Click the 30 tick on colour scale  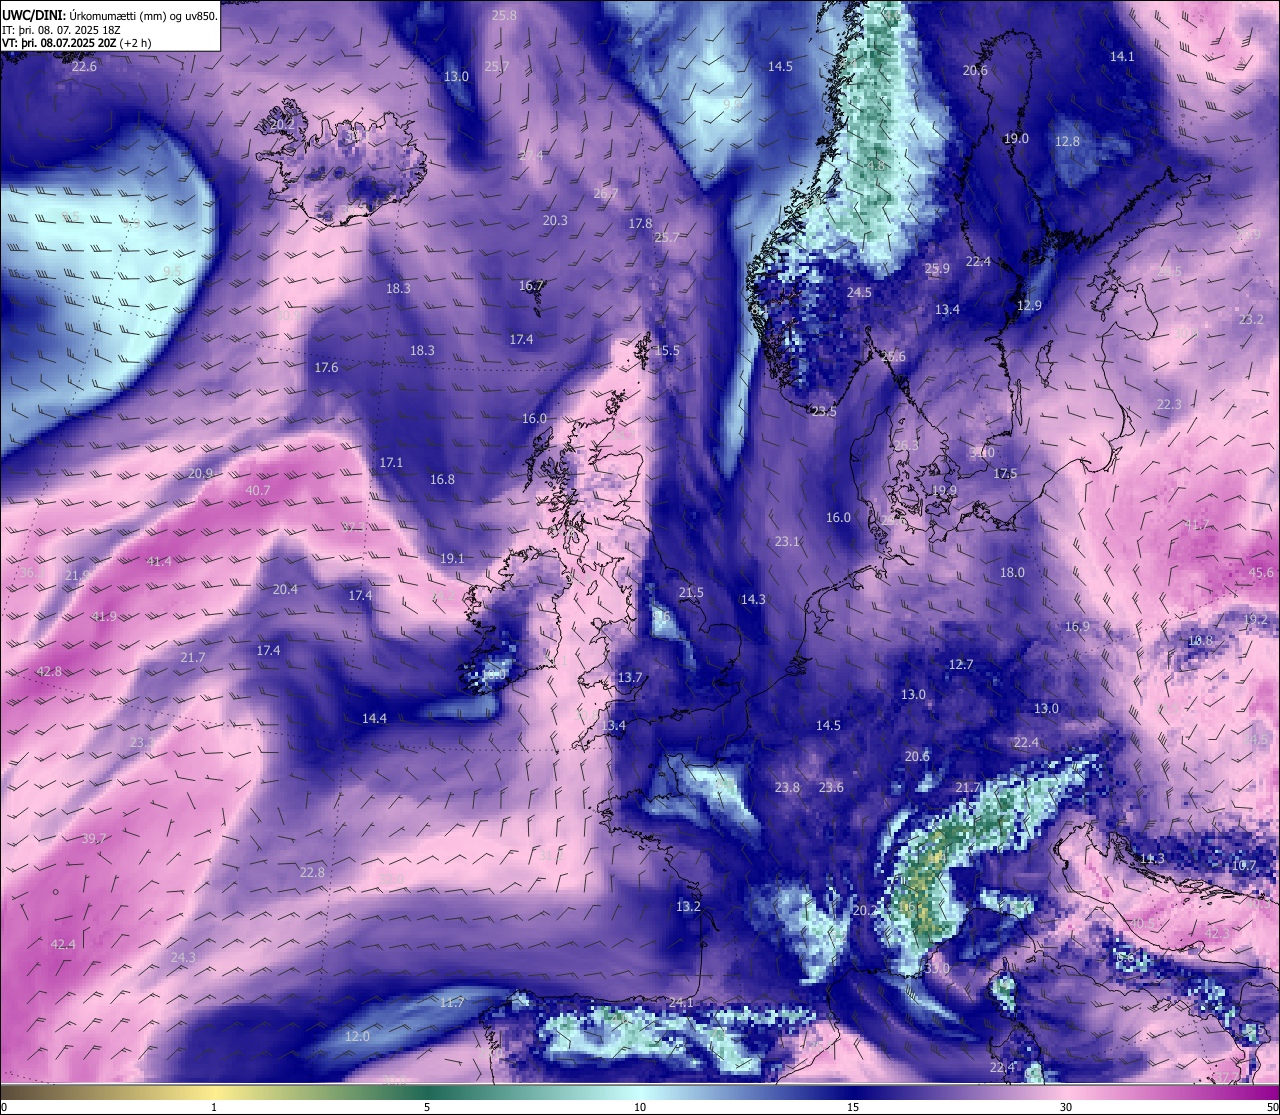1066,1107
